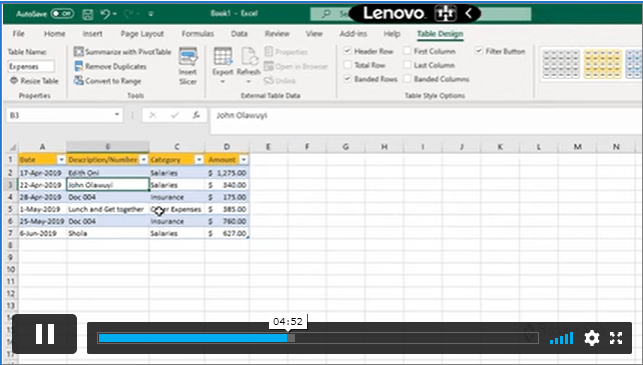
Task: Uncheck the Banded Rows checkbox
Action: [x=348, y=79]
